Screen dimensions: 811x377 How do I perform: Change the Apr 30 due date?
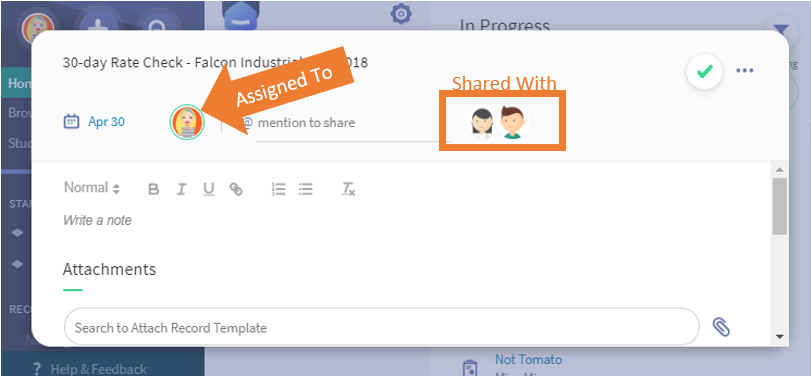[106, 122]
